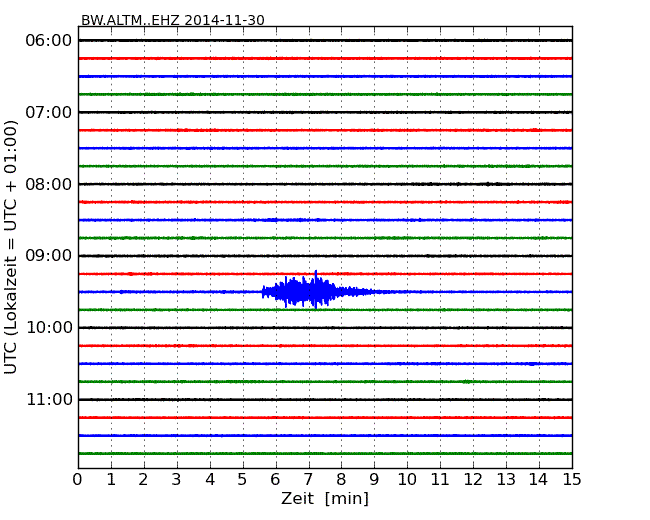Click the x-axis tick label 1

(111, 479)
